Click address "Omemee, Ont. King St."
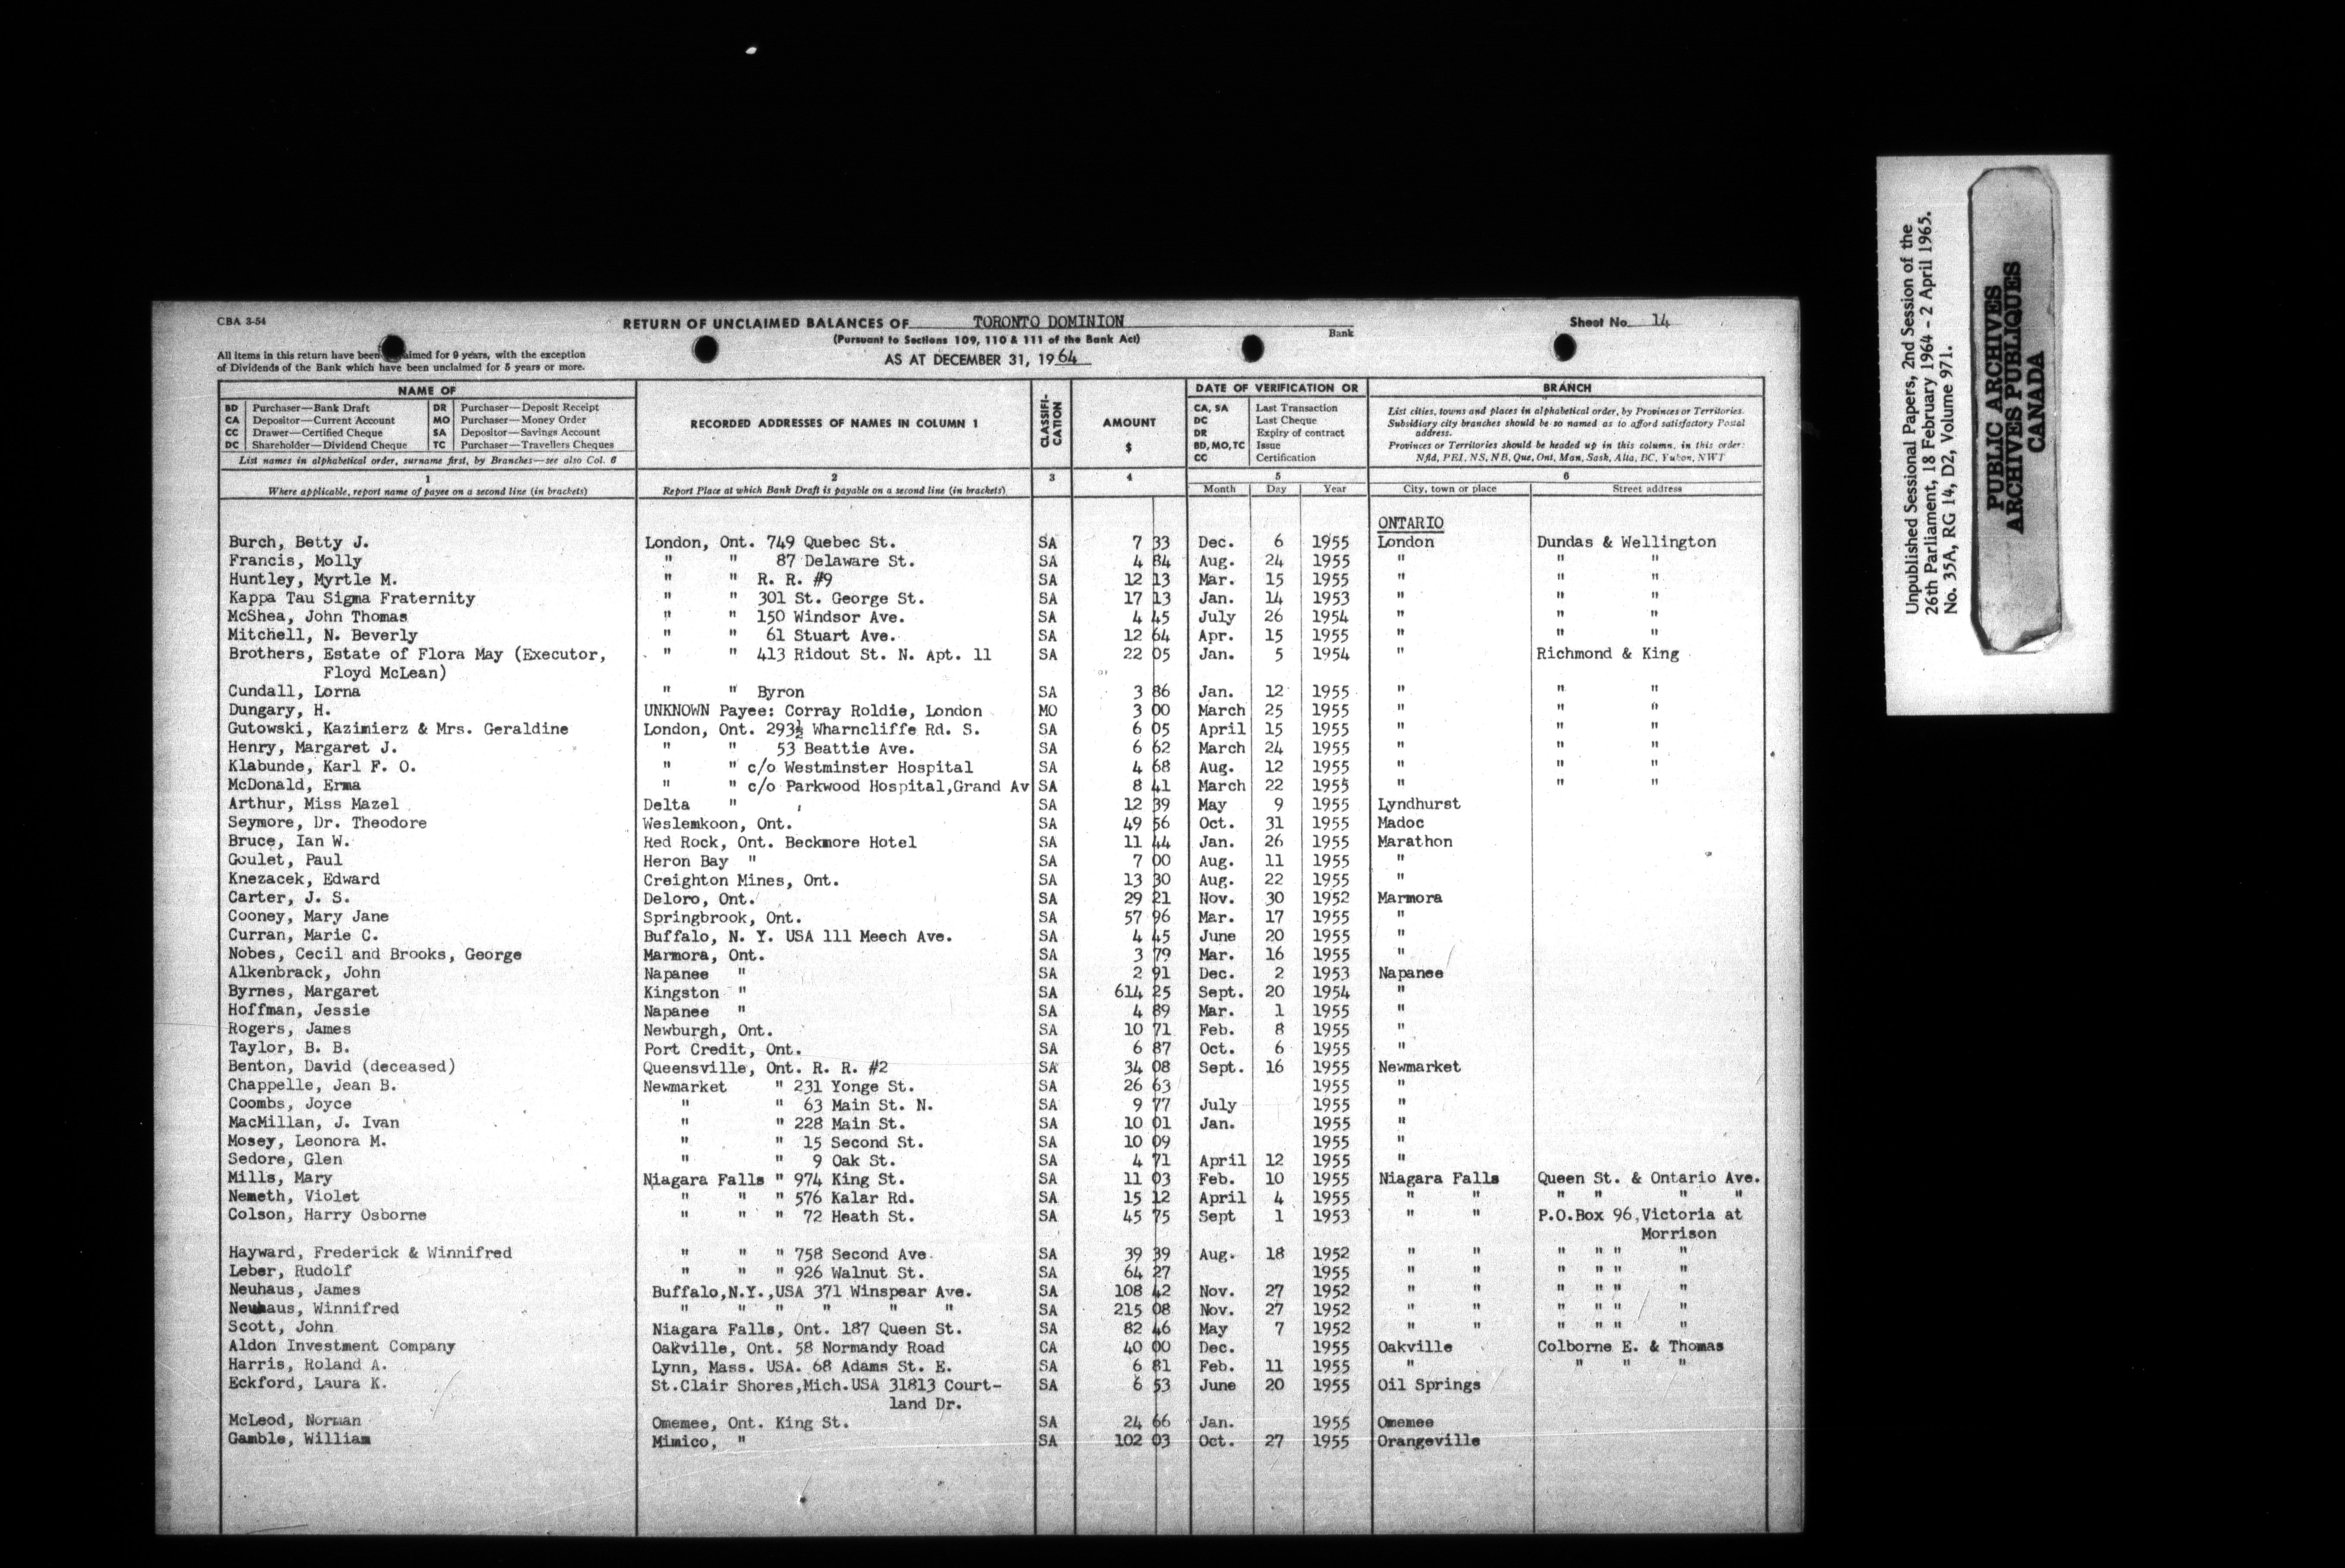Screen dimensions: 2345x1568 tap(750, 1422)
